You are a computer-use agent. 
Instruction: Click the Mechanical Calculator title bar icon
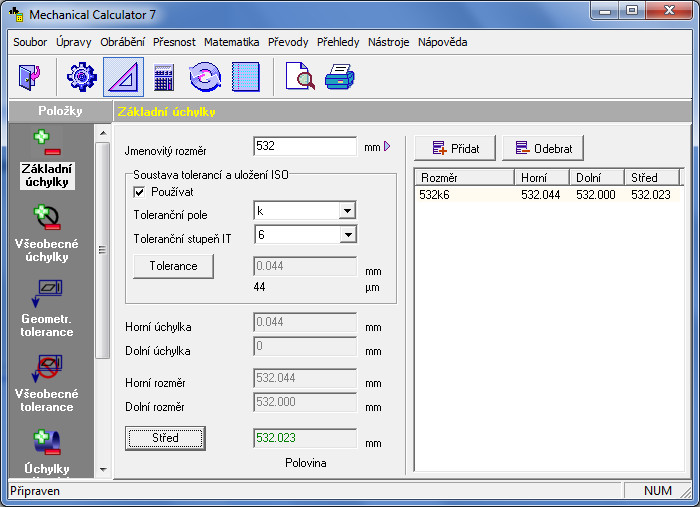[17, 15]
